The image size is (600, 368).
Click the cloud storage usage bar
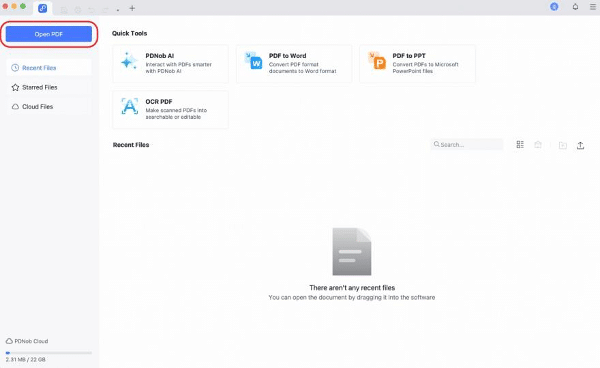[49, 353]
